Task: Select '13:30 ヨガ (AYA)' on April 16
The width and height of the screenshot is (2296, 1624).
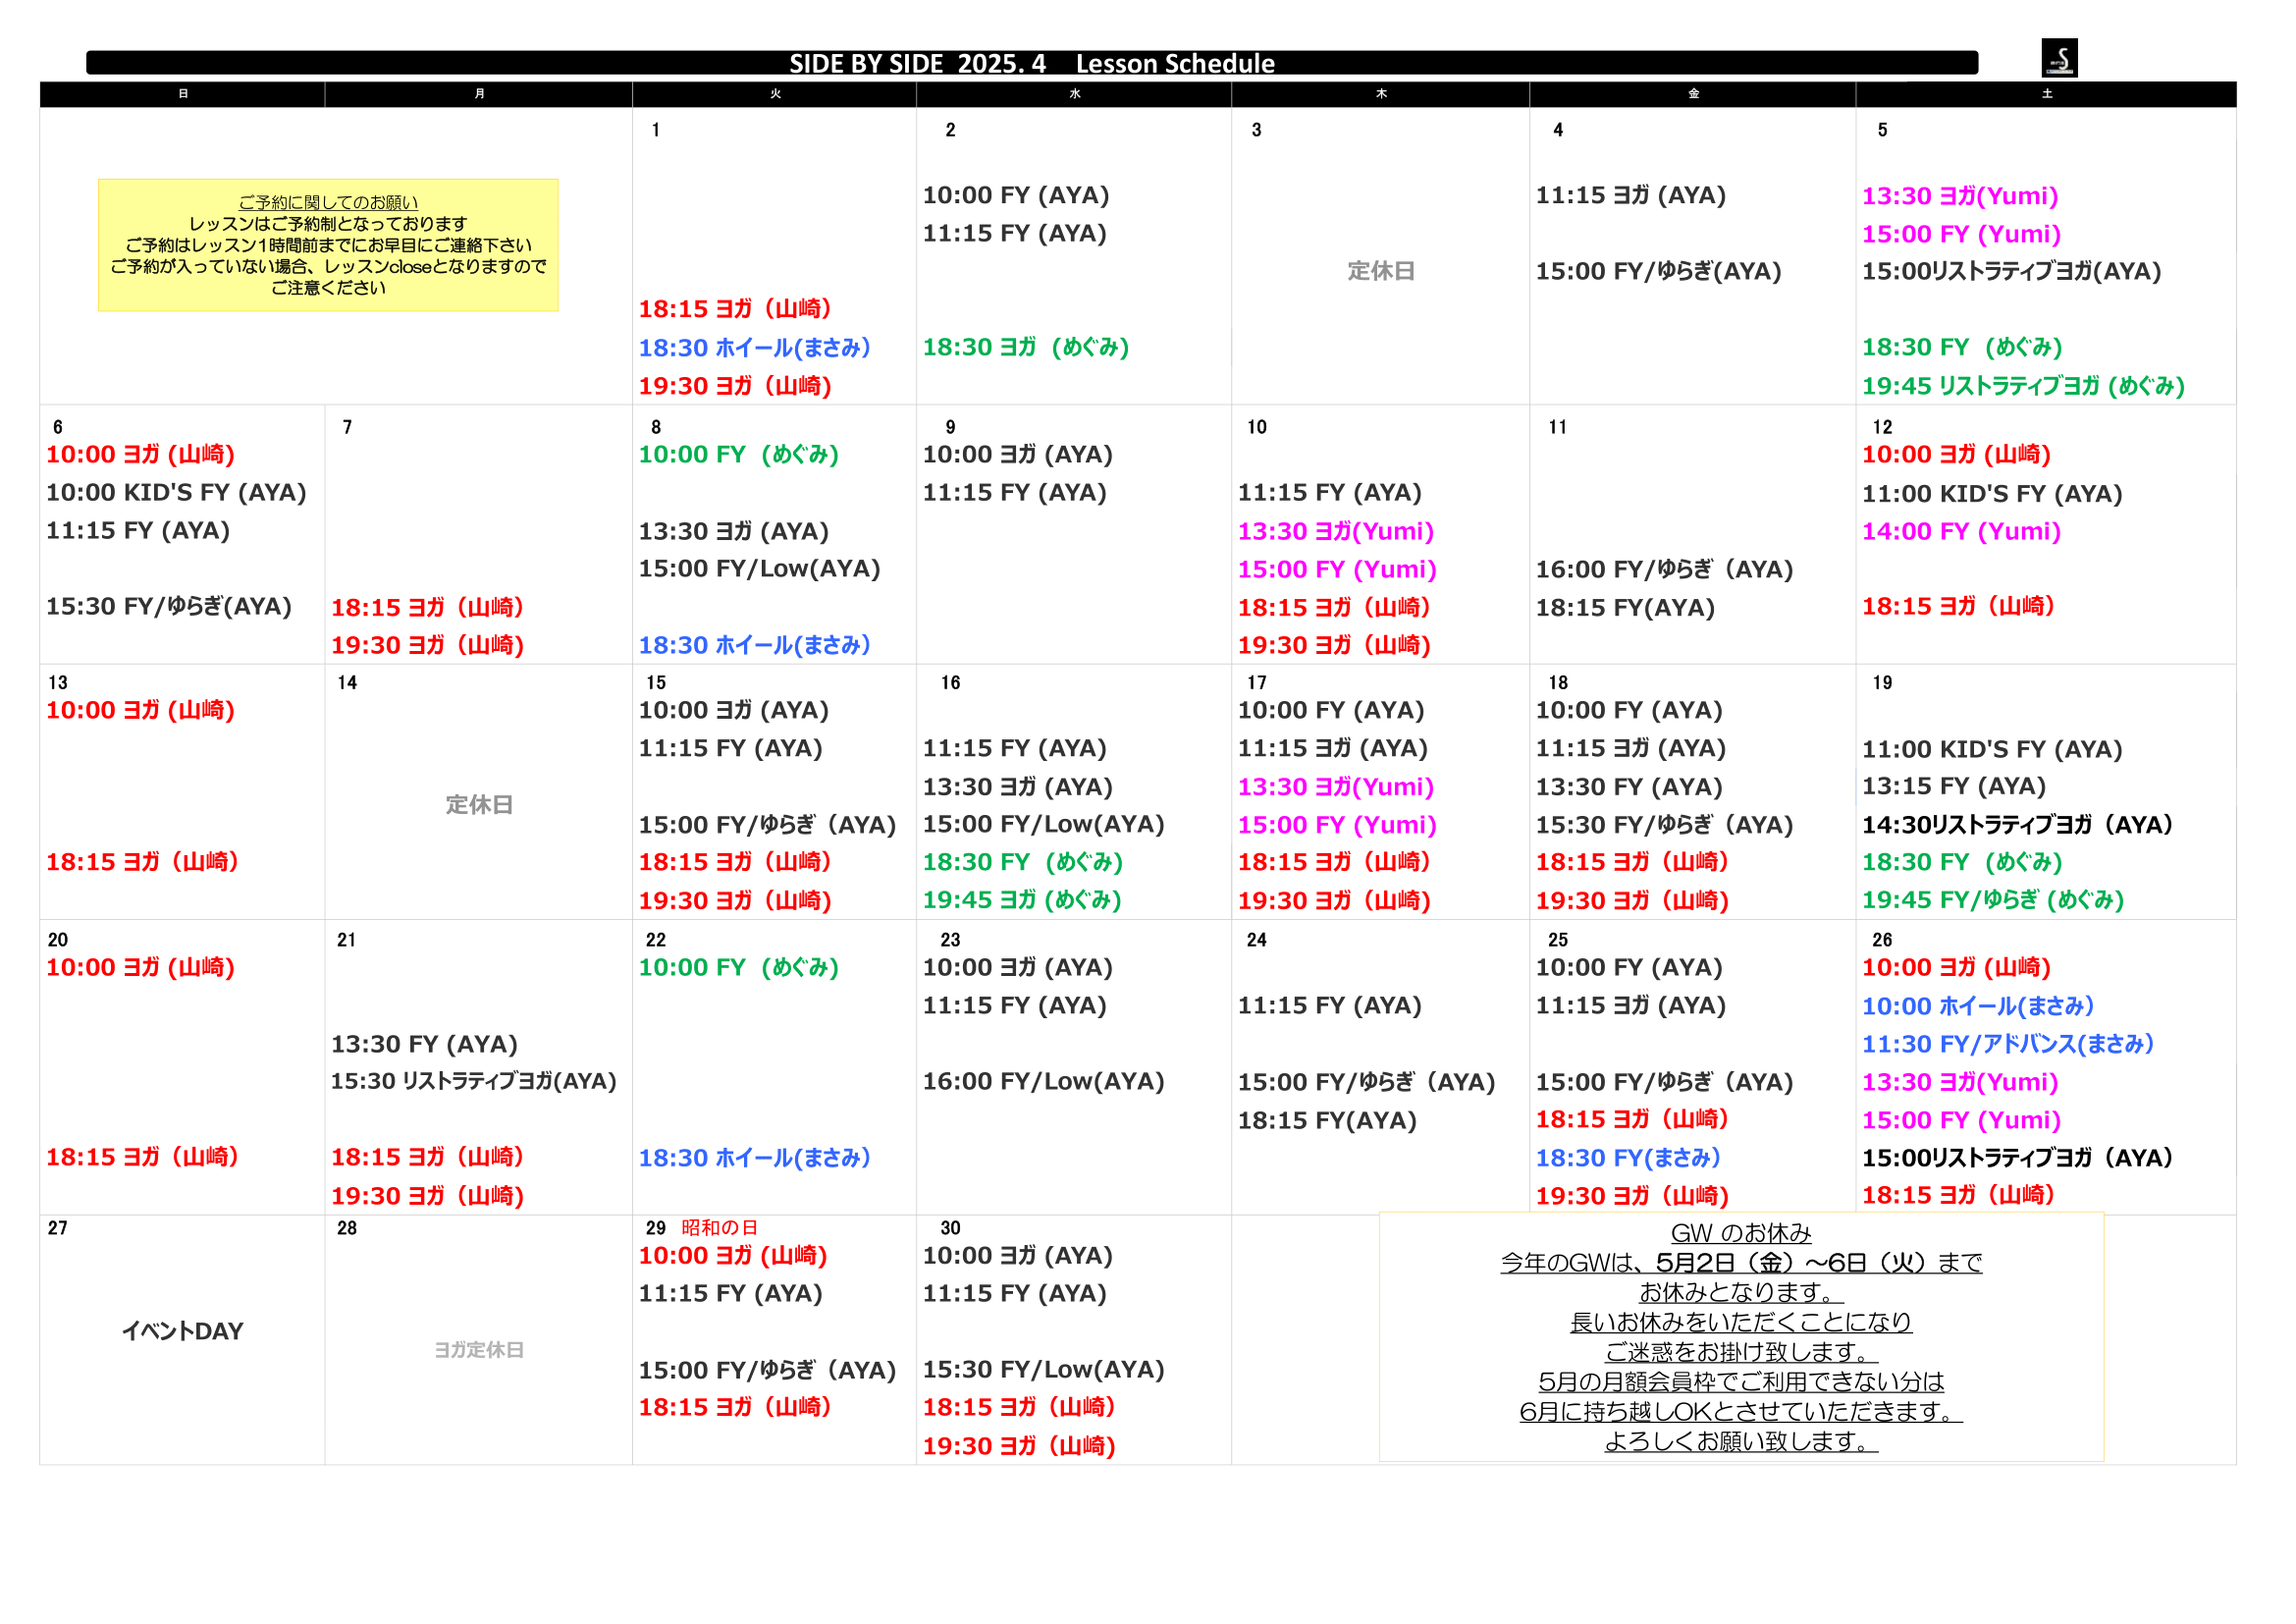Action: pyautogui.click(x=1017, y=787)
